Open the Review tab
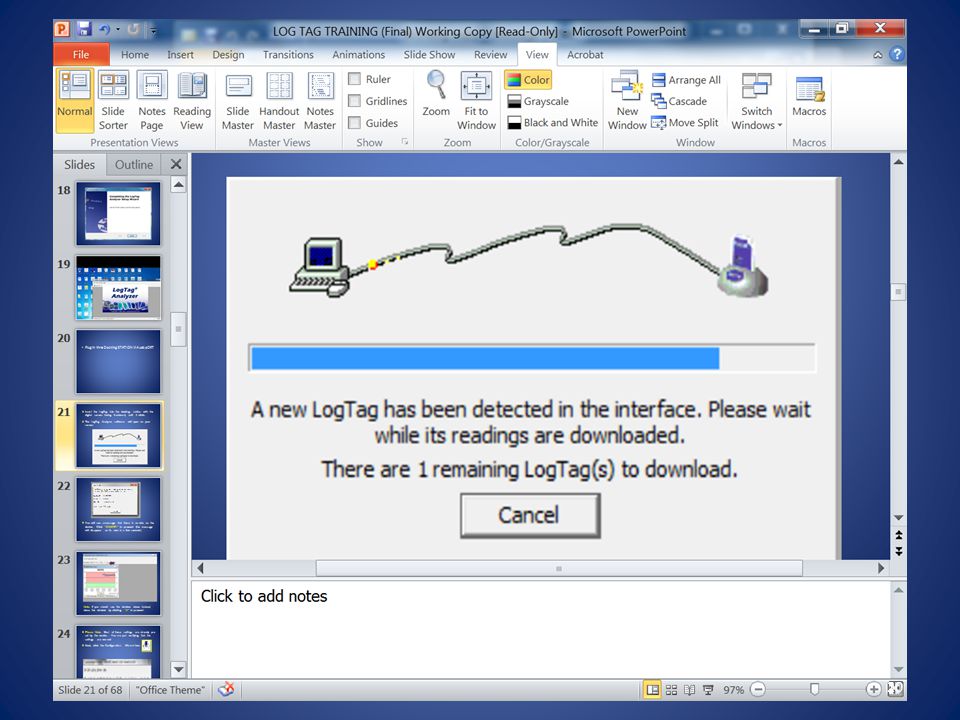The width and height of the screenshot is (960, 720). (x=490, y=54)
